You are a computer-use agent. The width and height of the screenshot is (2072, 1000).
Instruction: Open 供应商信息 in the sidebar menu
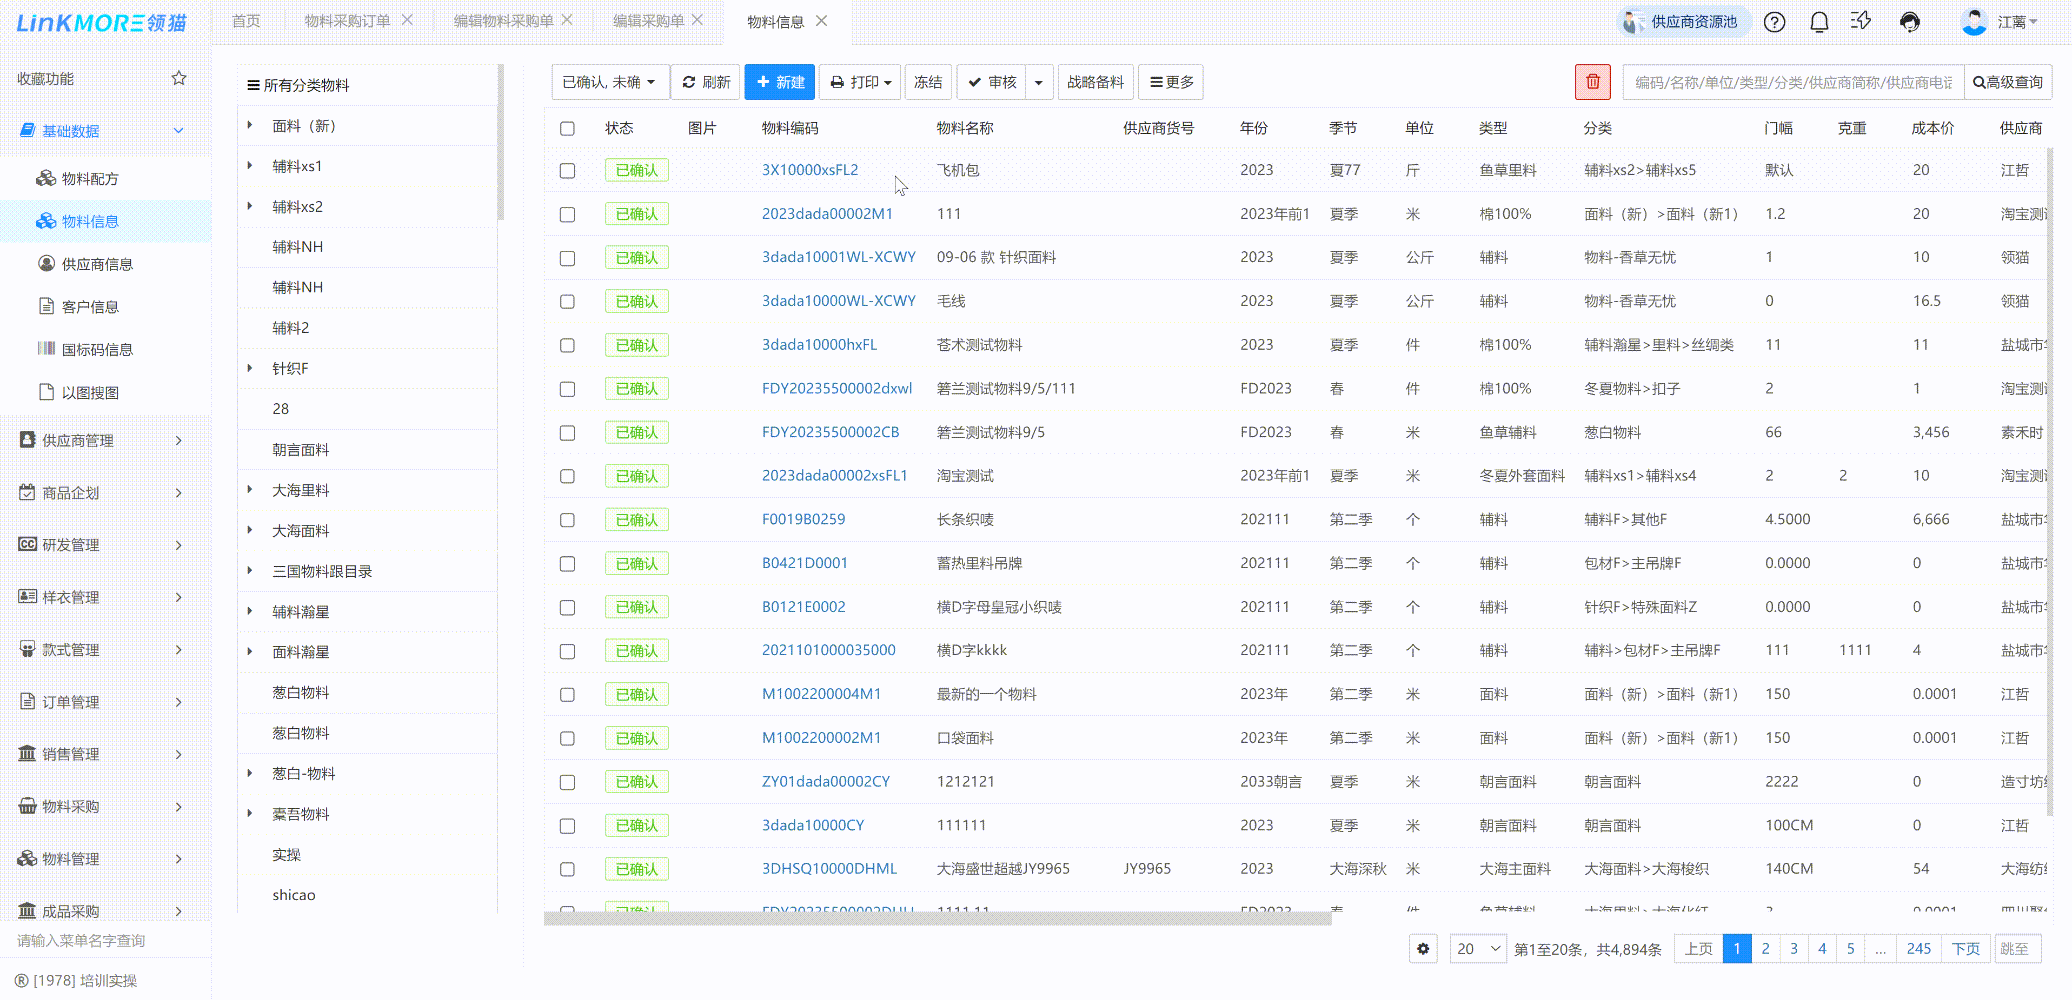click(x=97, y=264)
